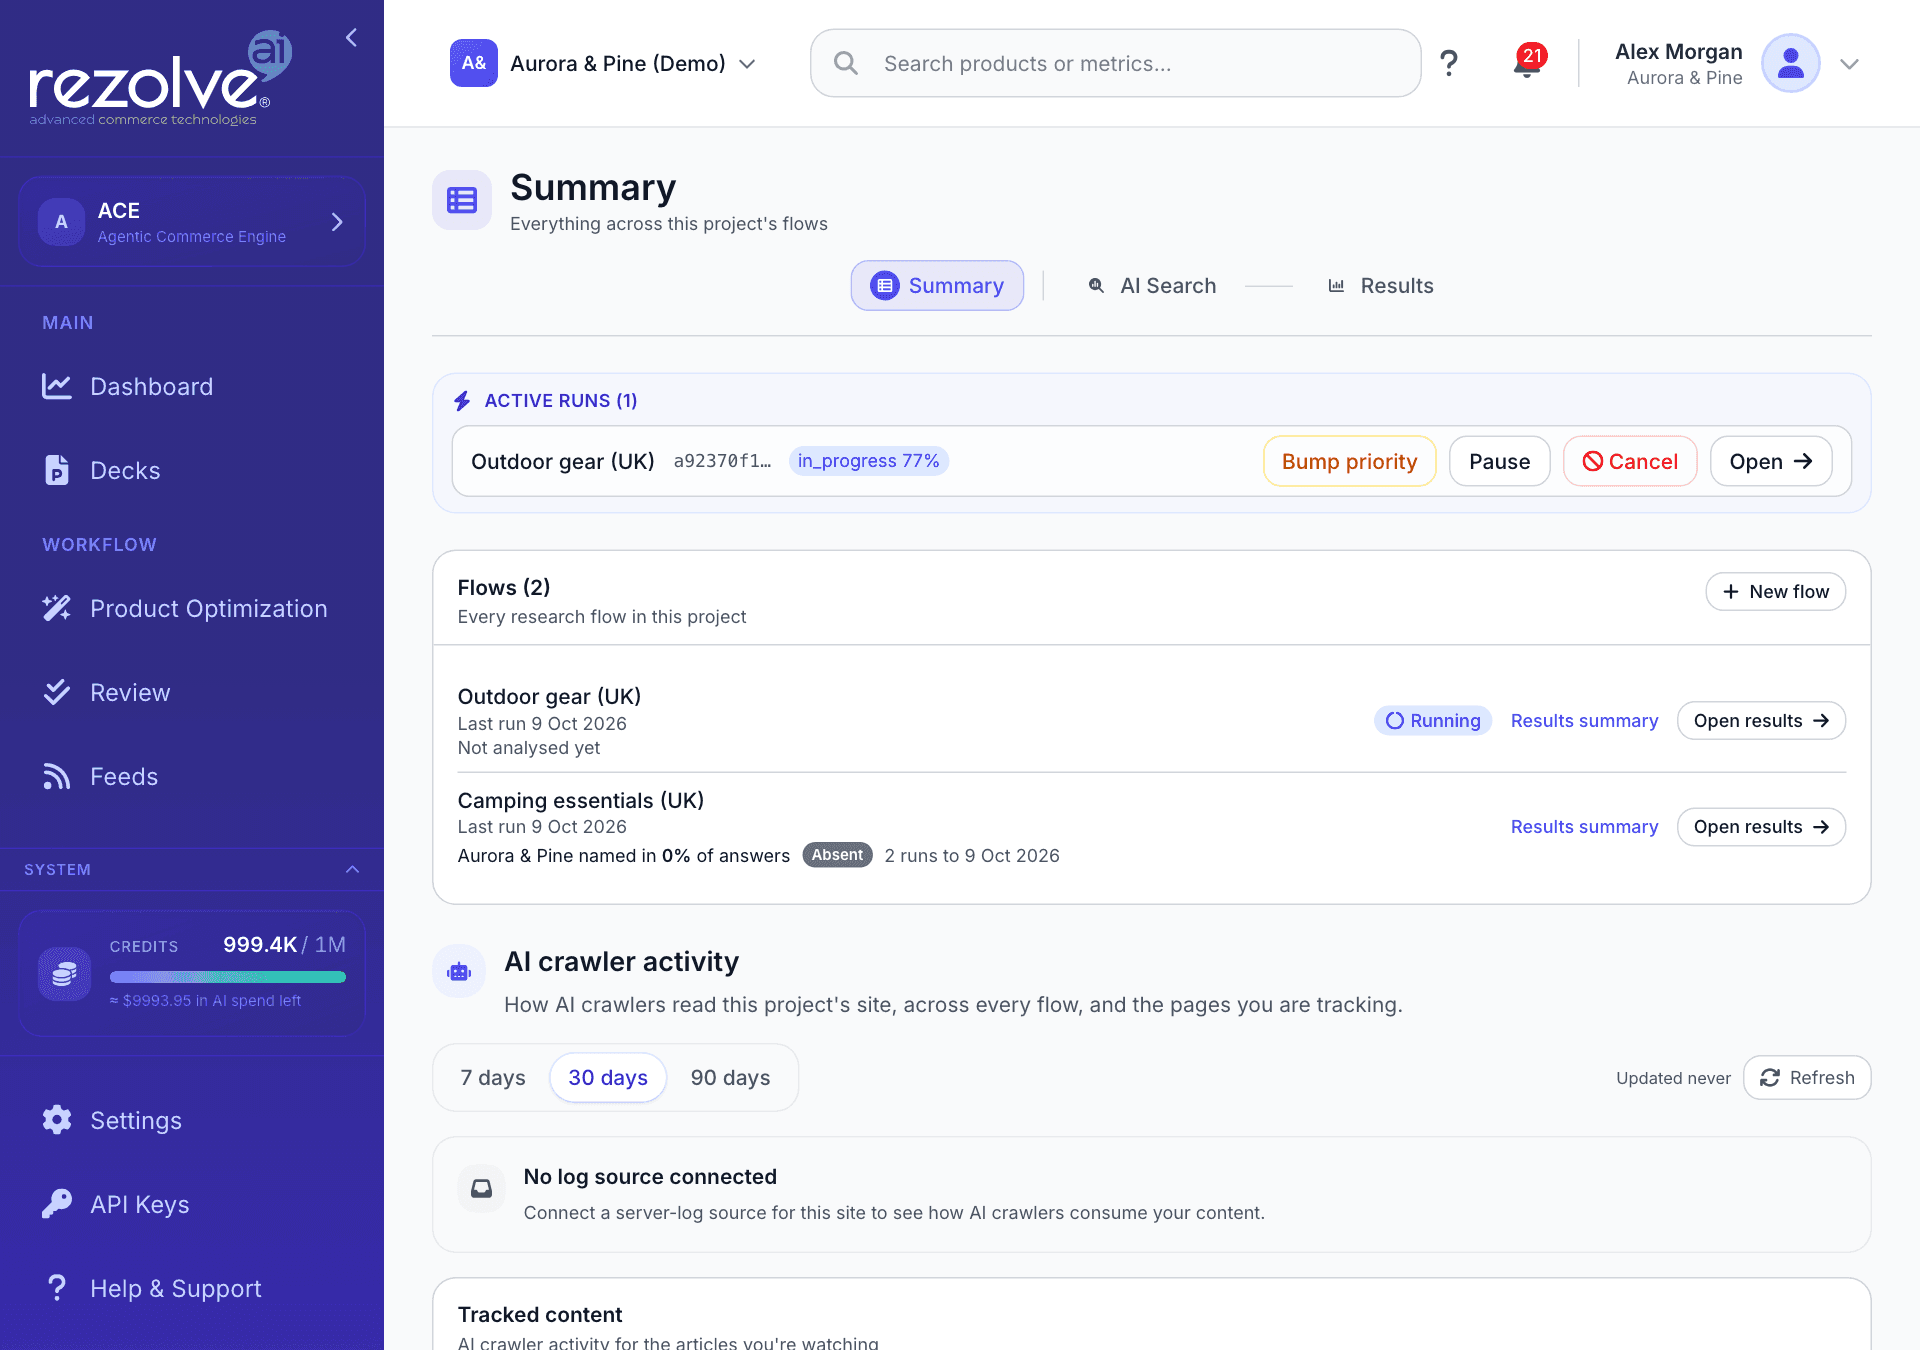This screenshot has height=1350, width=1920.
Task: Open API Keys in the sidebar
Action: click(x=192, y=1205)
